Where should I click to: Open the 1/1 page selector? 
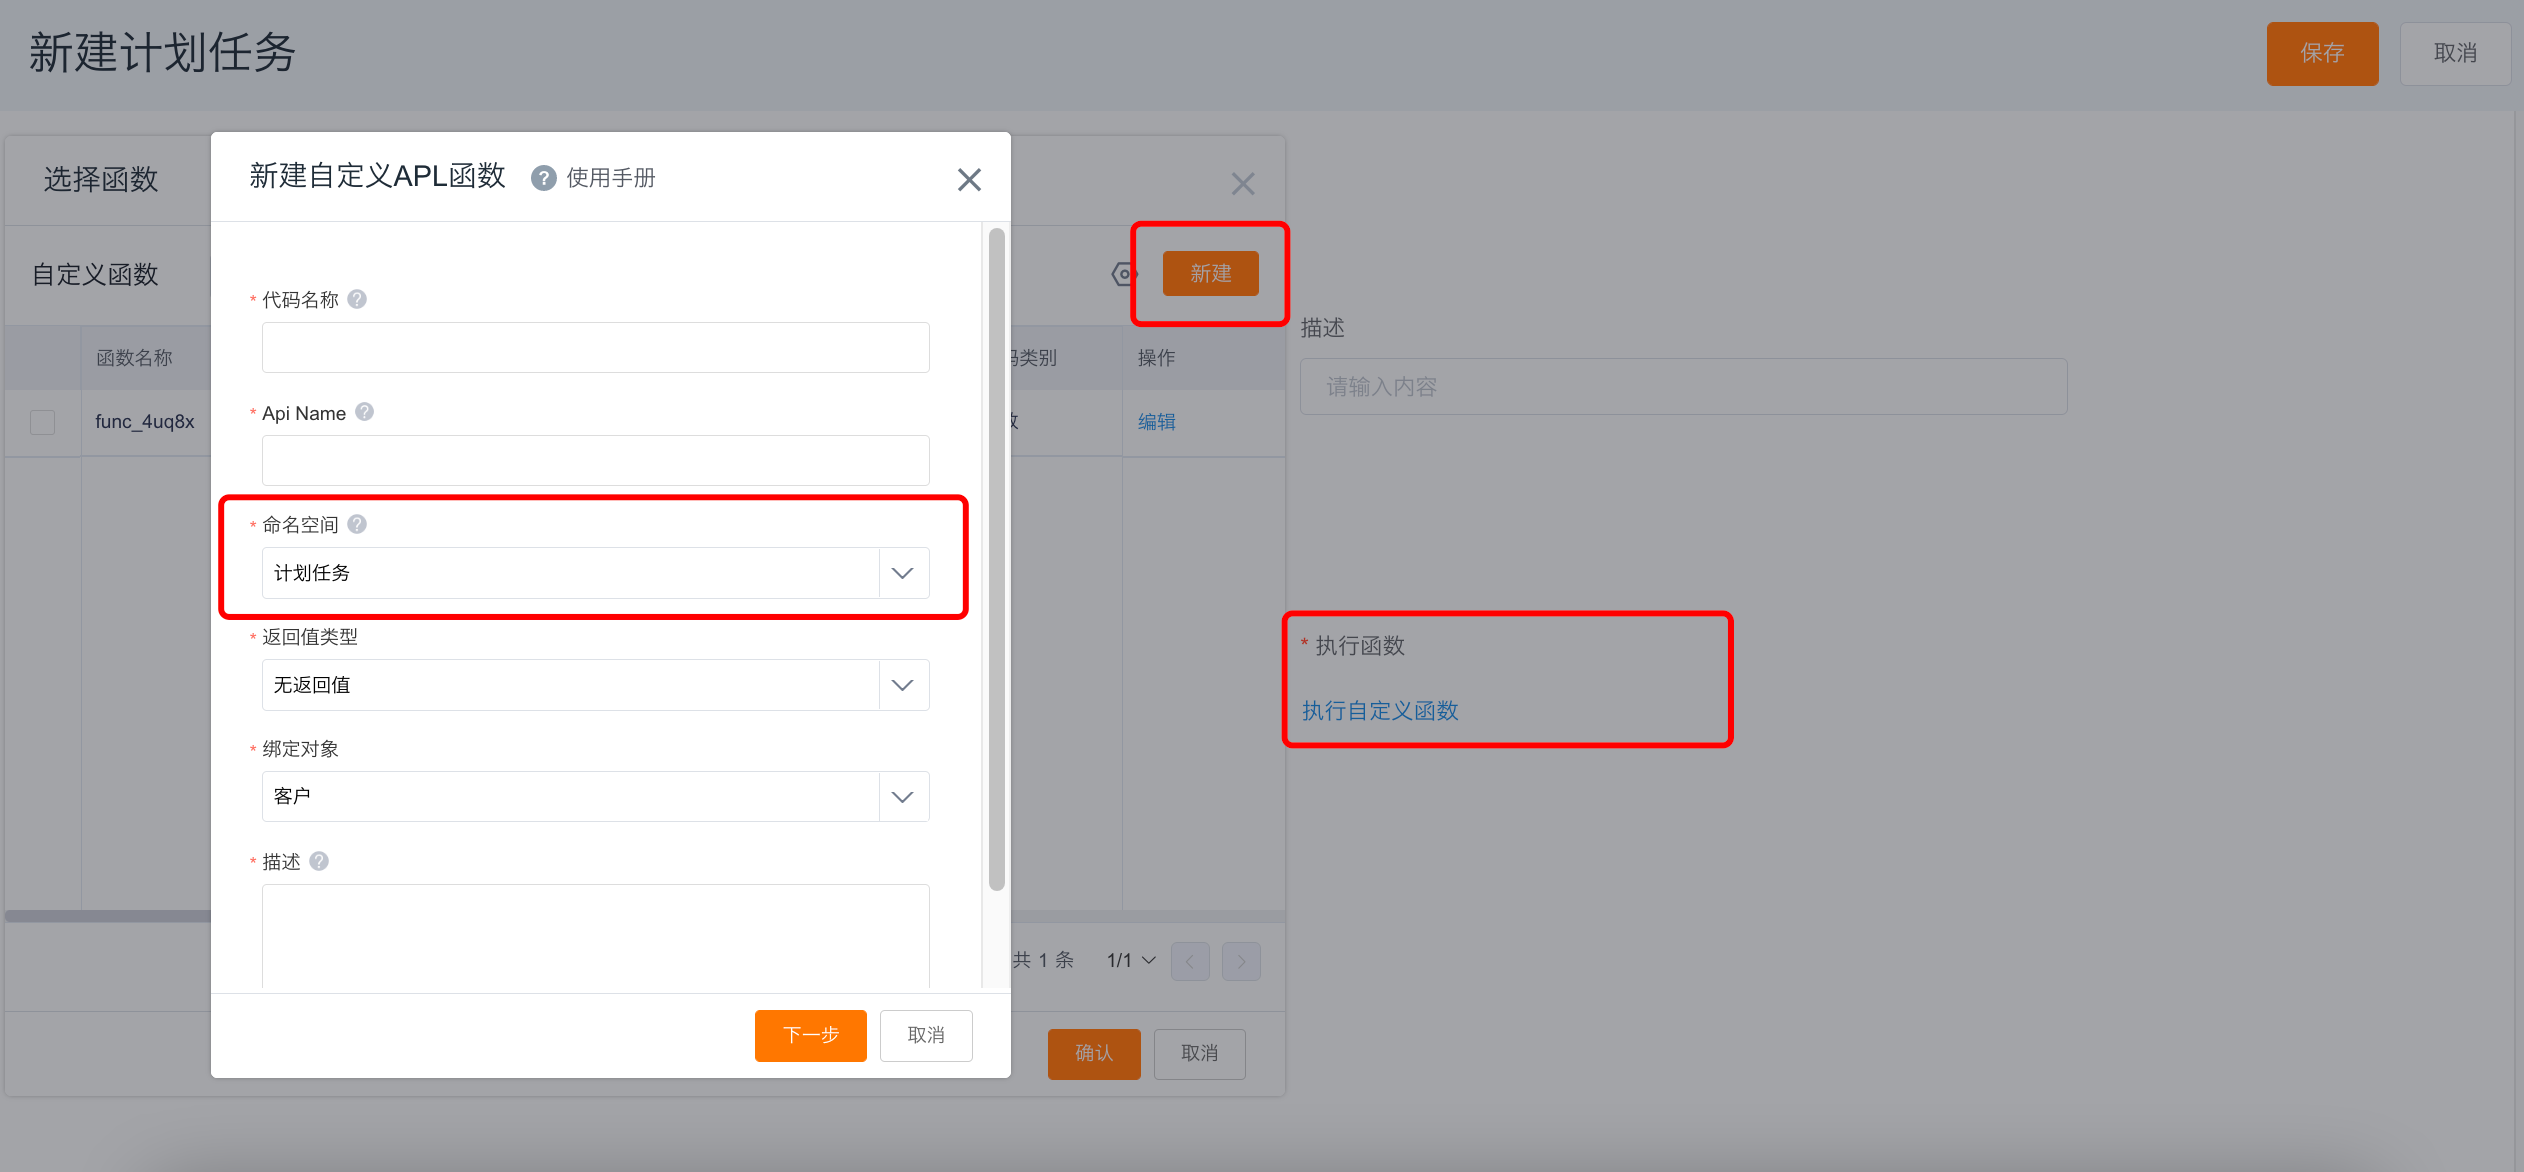pyautogui.click(x=1131, y=960)
